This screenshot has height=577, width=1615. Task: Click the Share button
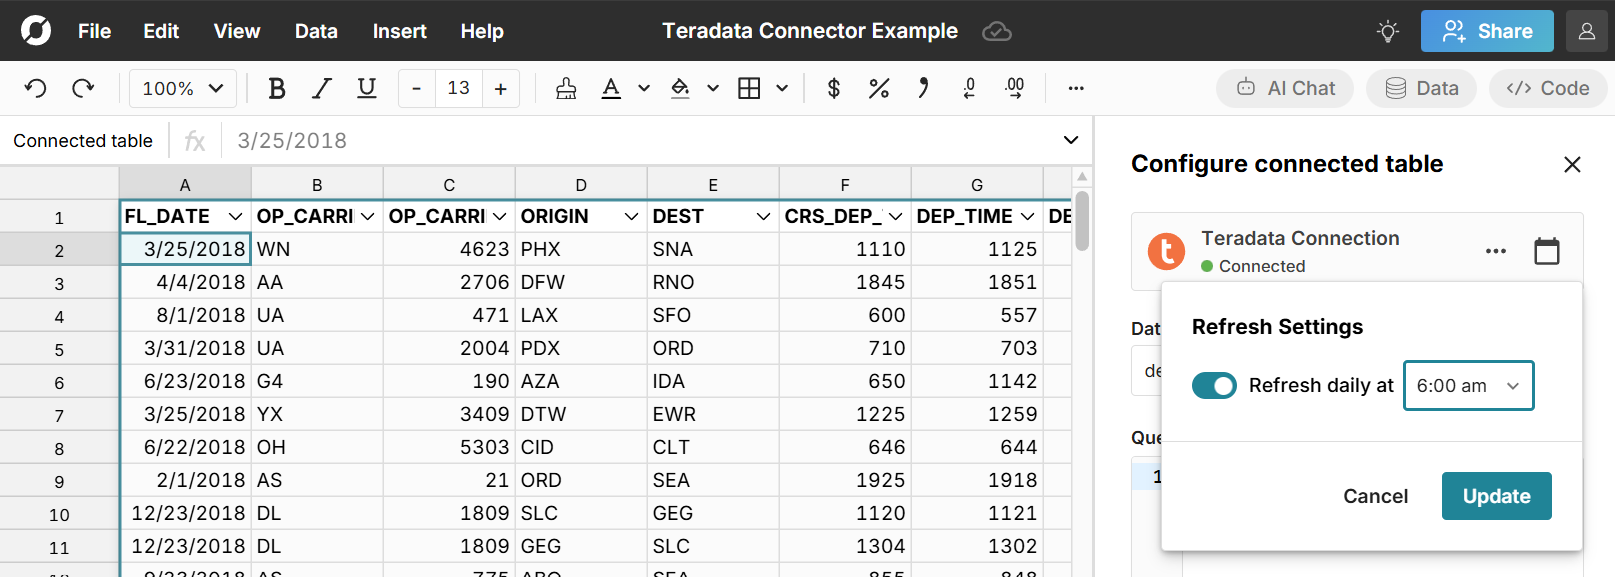pos(1487,31)
